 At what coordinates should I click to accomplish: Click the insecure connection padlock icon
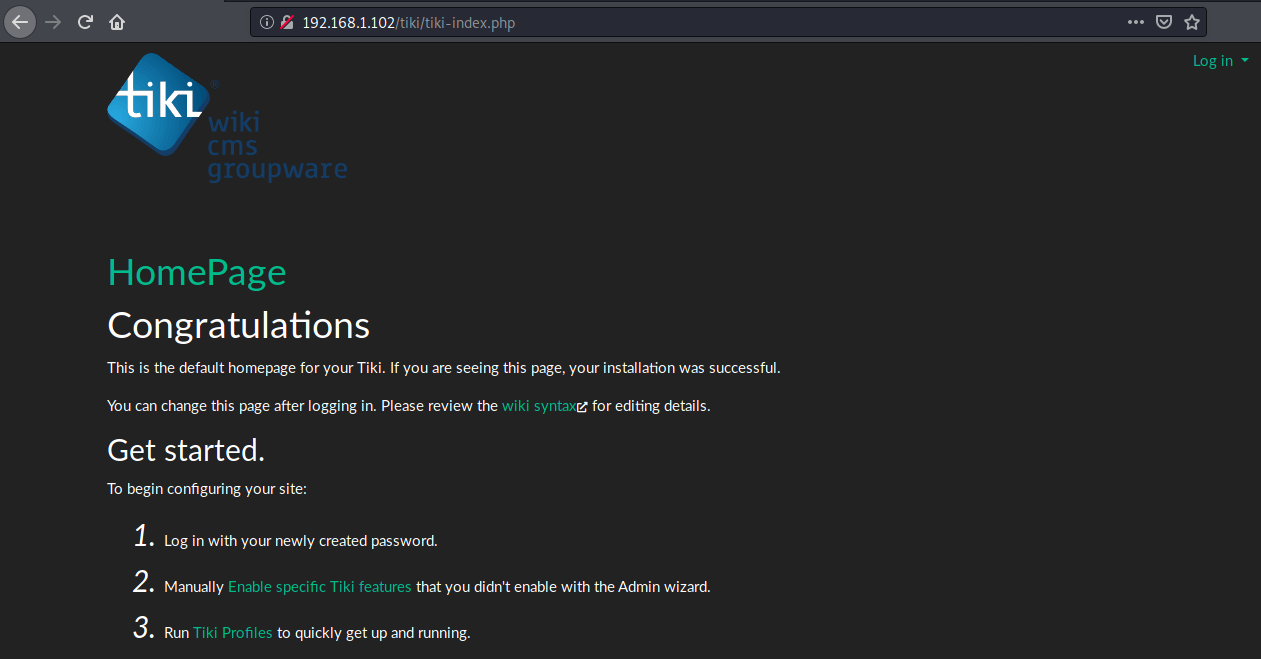tap(286, 22)
